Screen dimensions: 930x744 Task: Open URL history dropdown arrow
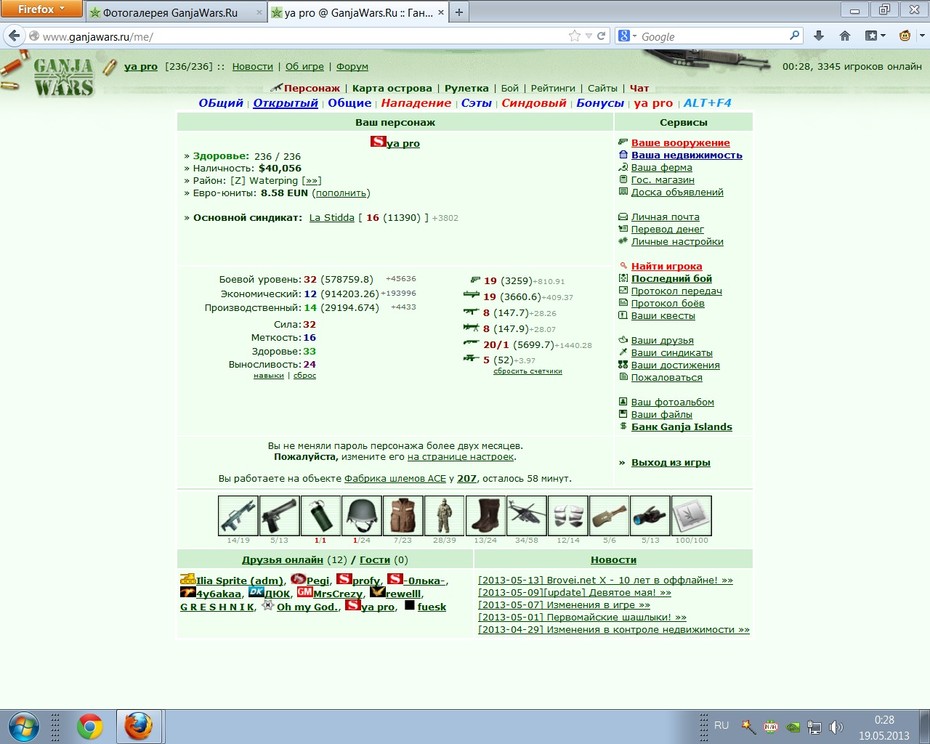pyautogui.click(x=588, y=36)
